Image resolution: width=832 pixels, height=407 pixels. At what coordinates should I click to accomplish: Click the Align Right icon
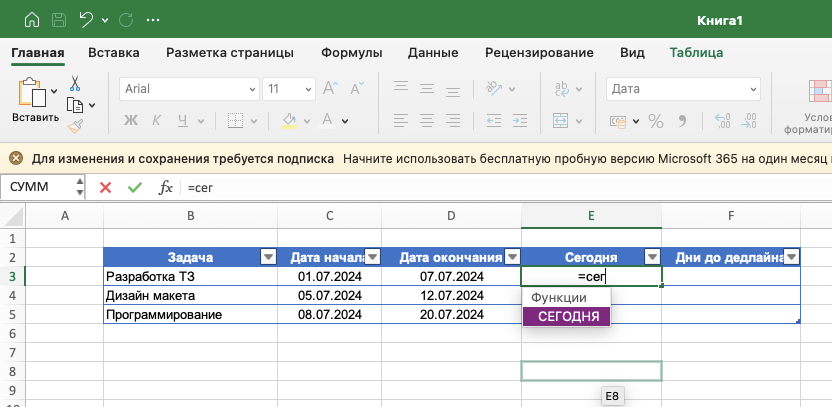[453, 121]
